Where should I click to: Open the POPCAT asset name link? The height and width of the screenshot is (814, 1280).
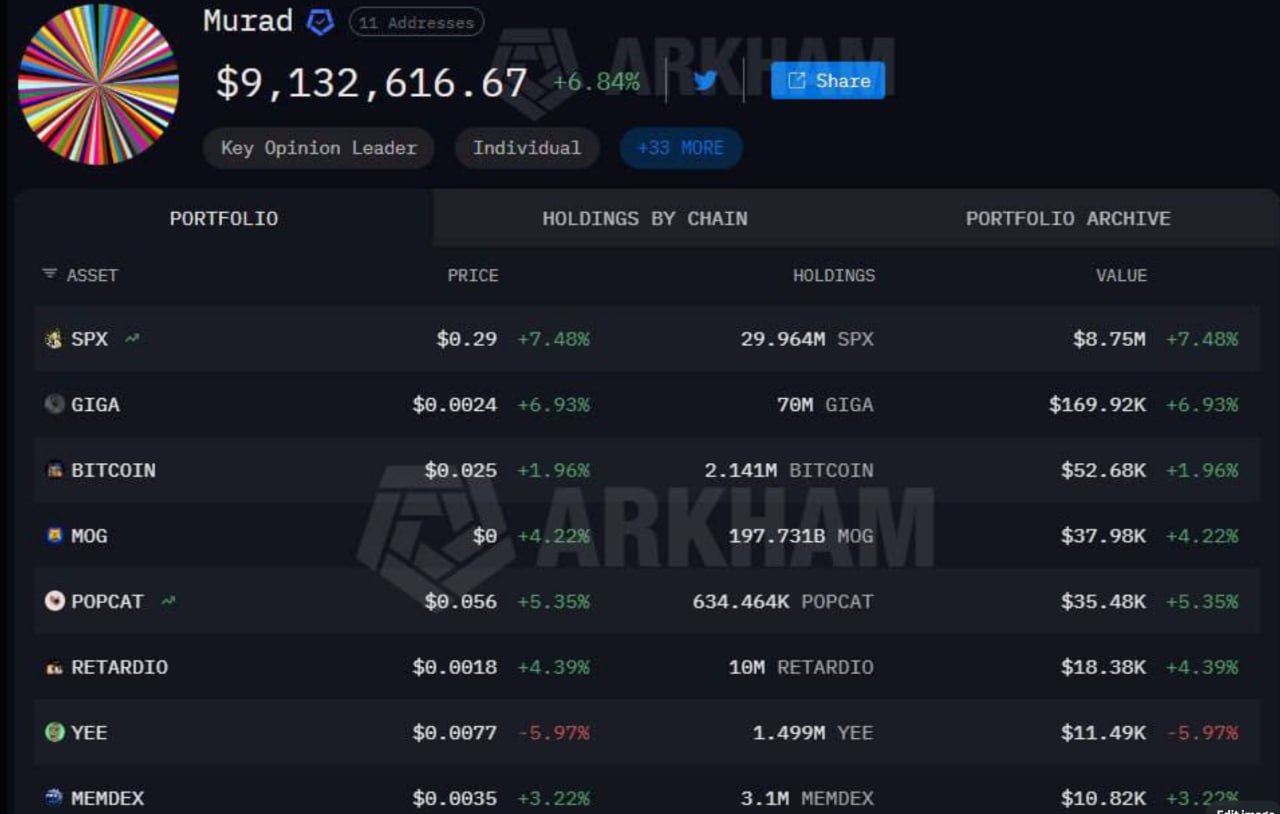tap(107, 601)
